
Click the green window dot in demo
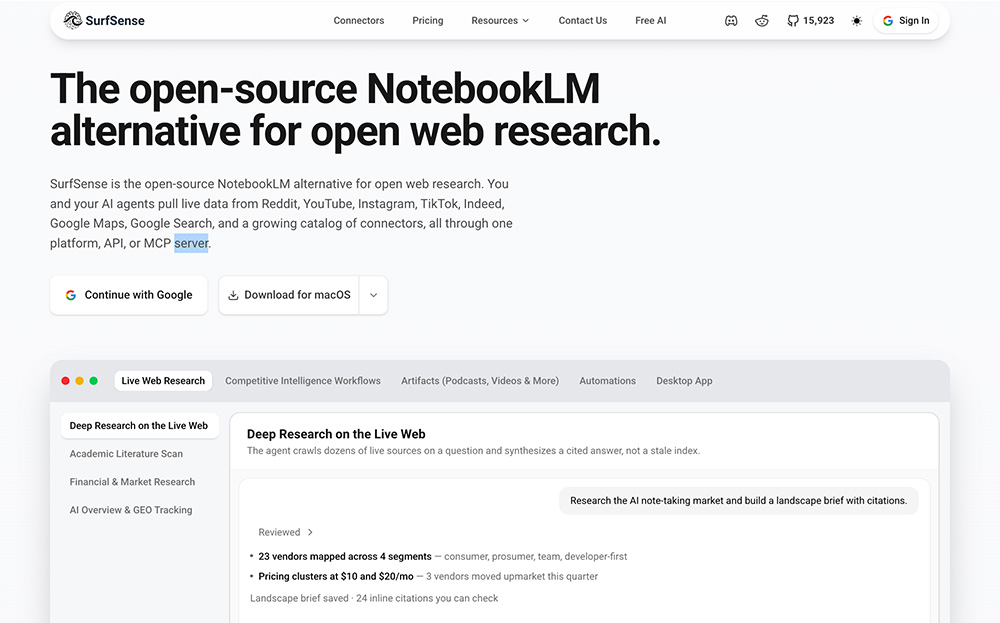93,381
